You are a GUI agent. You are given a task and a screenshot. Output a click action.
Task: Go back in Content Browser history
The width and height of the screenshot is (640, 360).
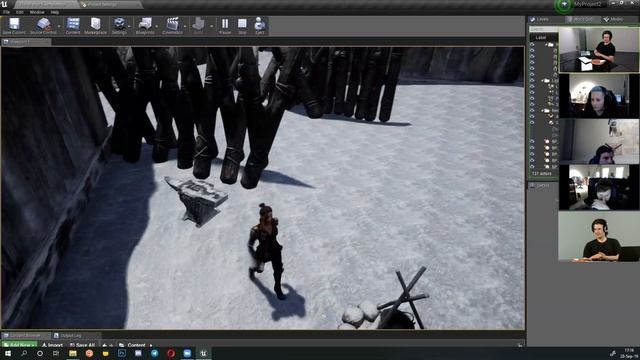tap(104, 345)
